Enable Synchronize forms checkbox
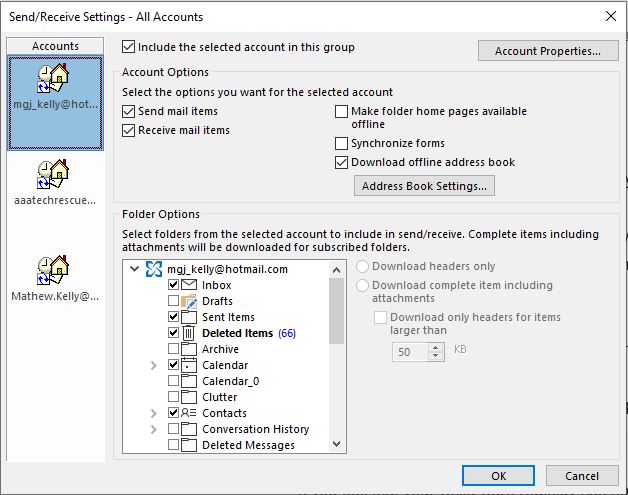 342,144
